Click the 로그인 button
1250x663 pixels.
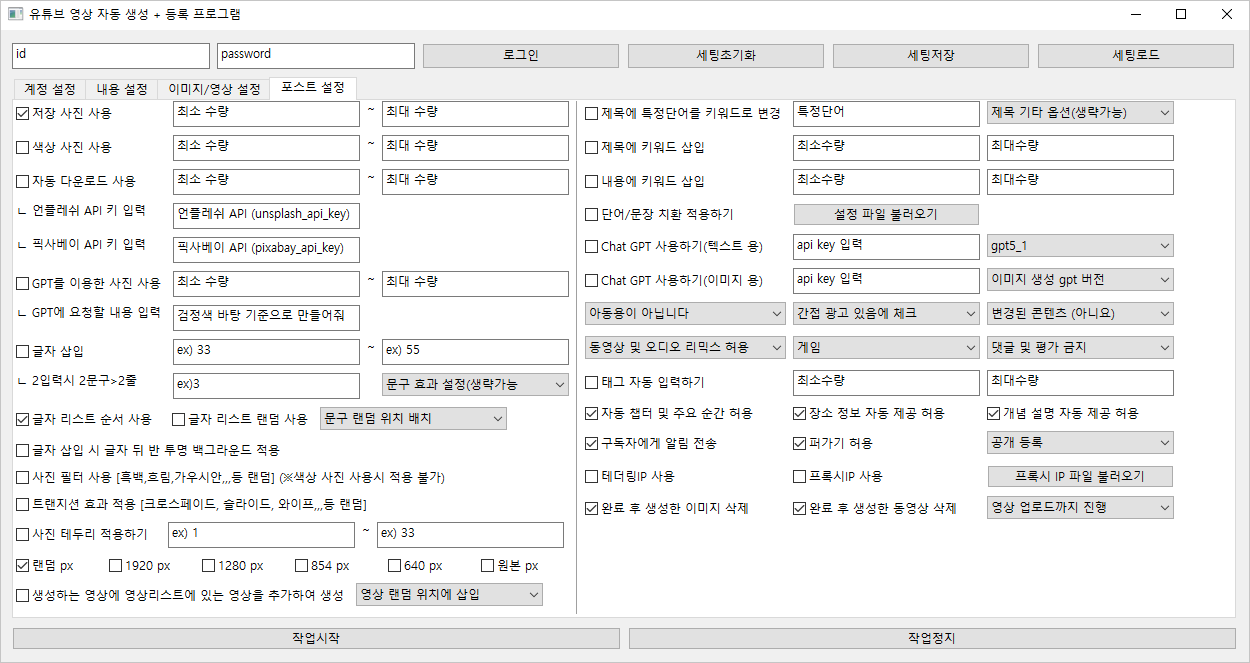point(519,56)
